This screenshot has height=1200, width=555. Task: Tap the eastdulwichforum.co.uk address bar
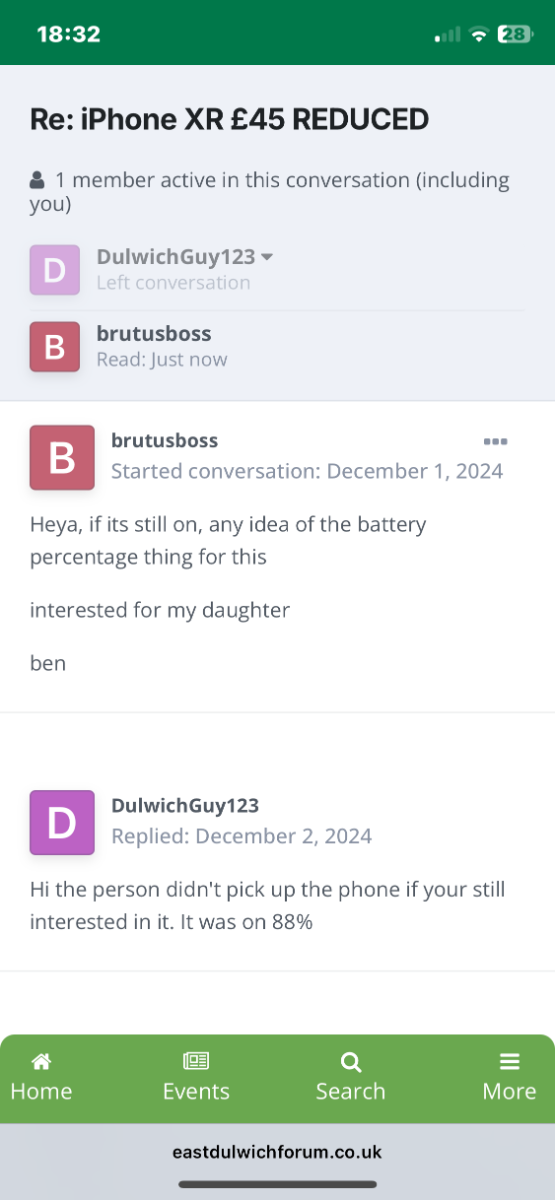pos(277,1152)
